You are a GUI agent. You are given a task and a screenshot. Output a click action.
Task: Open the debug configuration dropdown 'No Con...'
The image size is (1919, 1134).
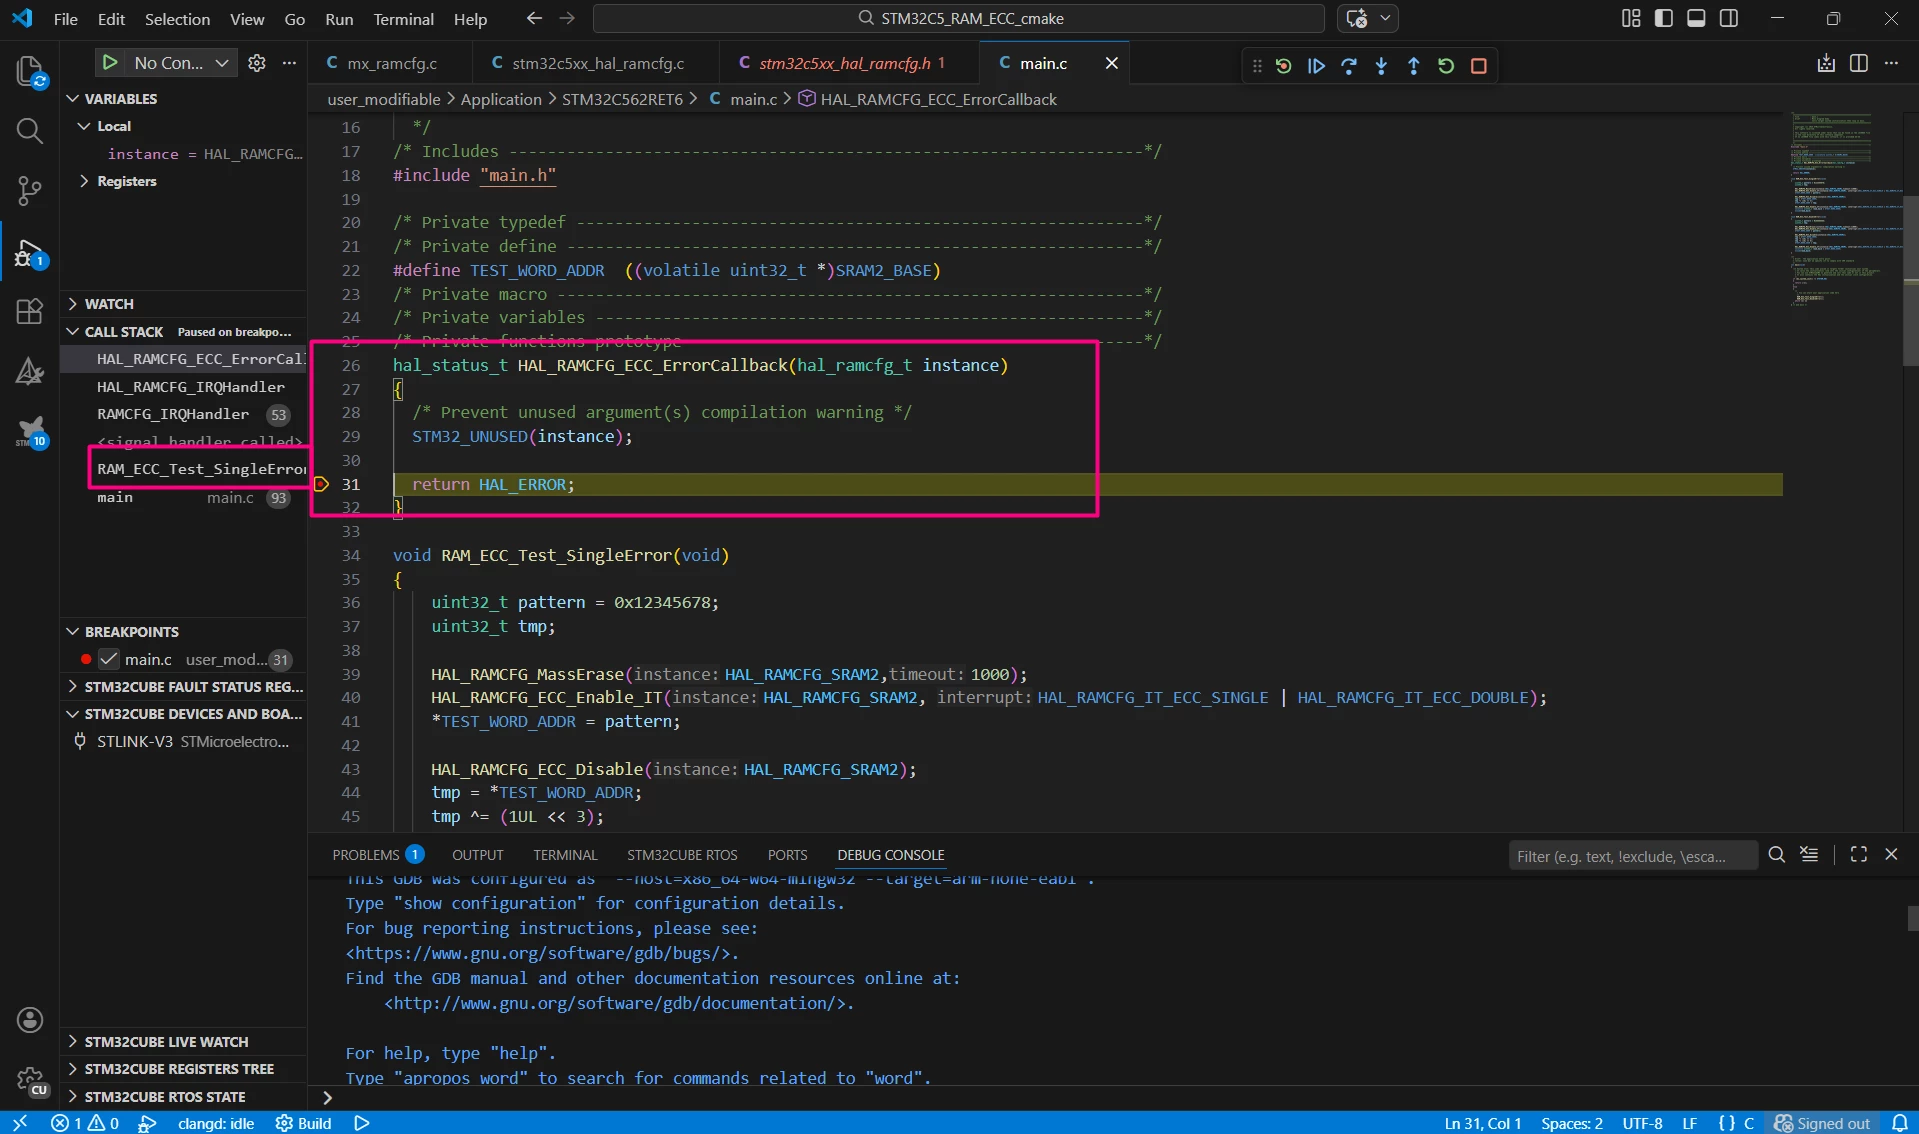181,63
